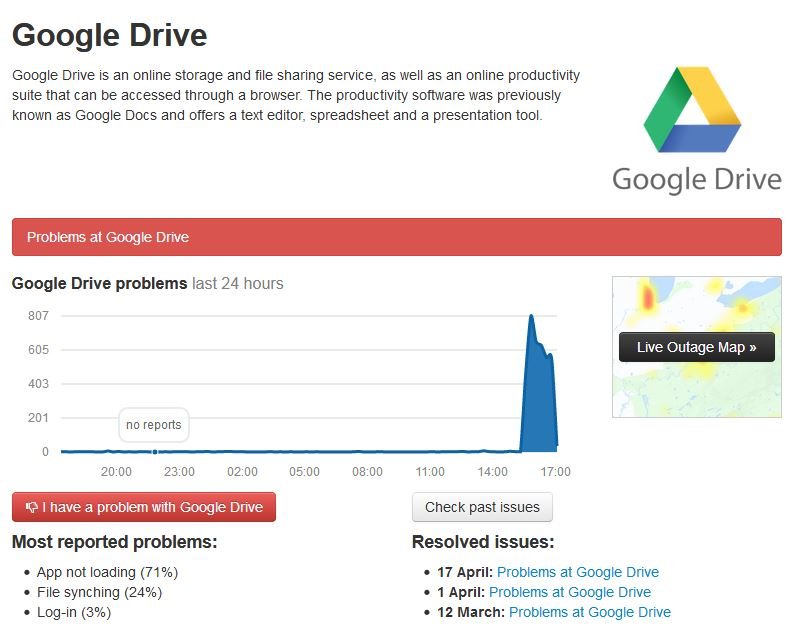Click the Google Drive page heading
Viewport: 805px width, 638px height.
click(110, 36)
